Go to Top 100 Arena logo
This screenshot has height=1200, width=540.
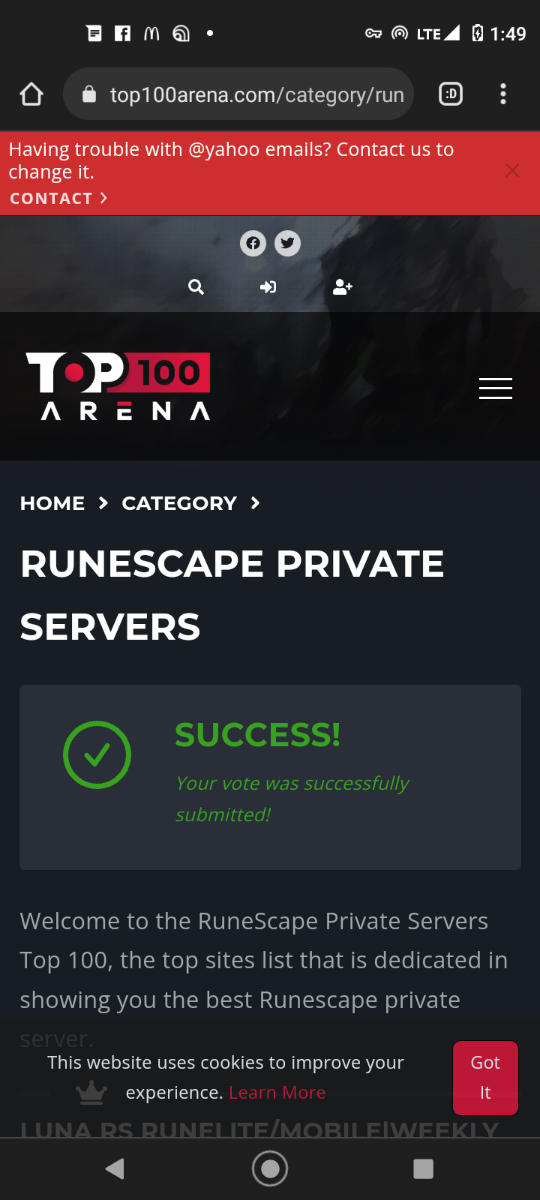(x=118, y=386)
